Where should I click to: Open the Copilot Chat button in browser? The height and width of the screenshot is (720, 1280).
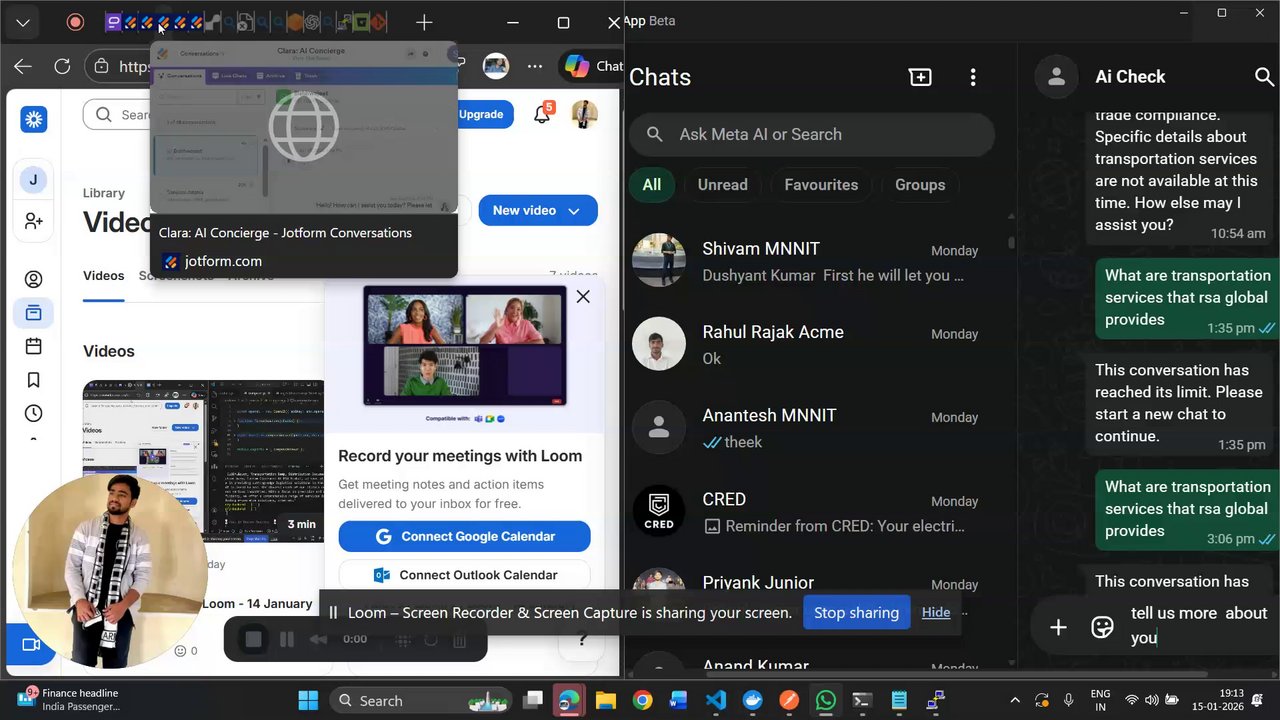[x=592, y=66]
